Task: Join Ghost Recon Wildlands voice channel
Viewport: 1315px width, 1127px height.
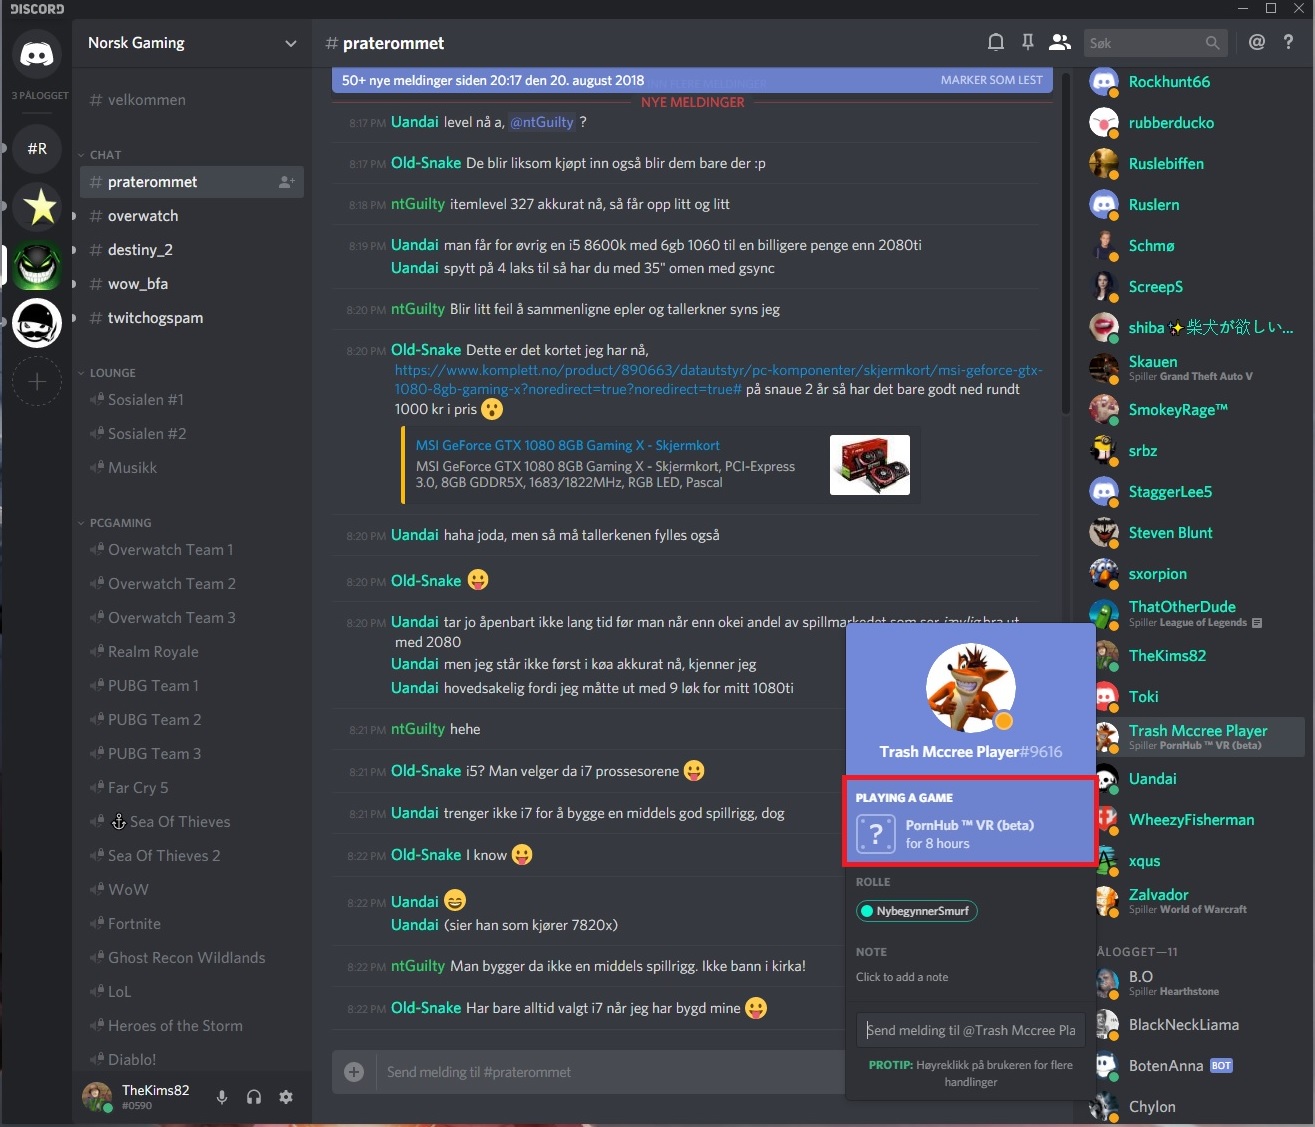Action: 191,958
